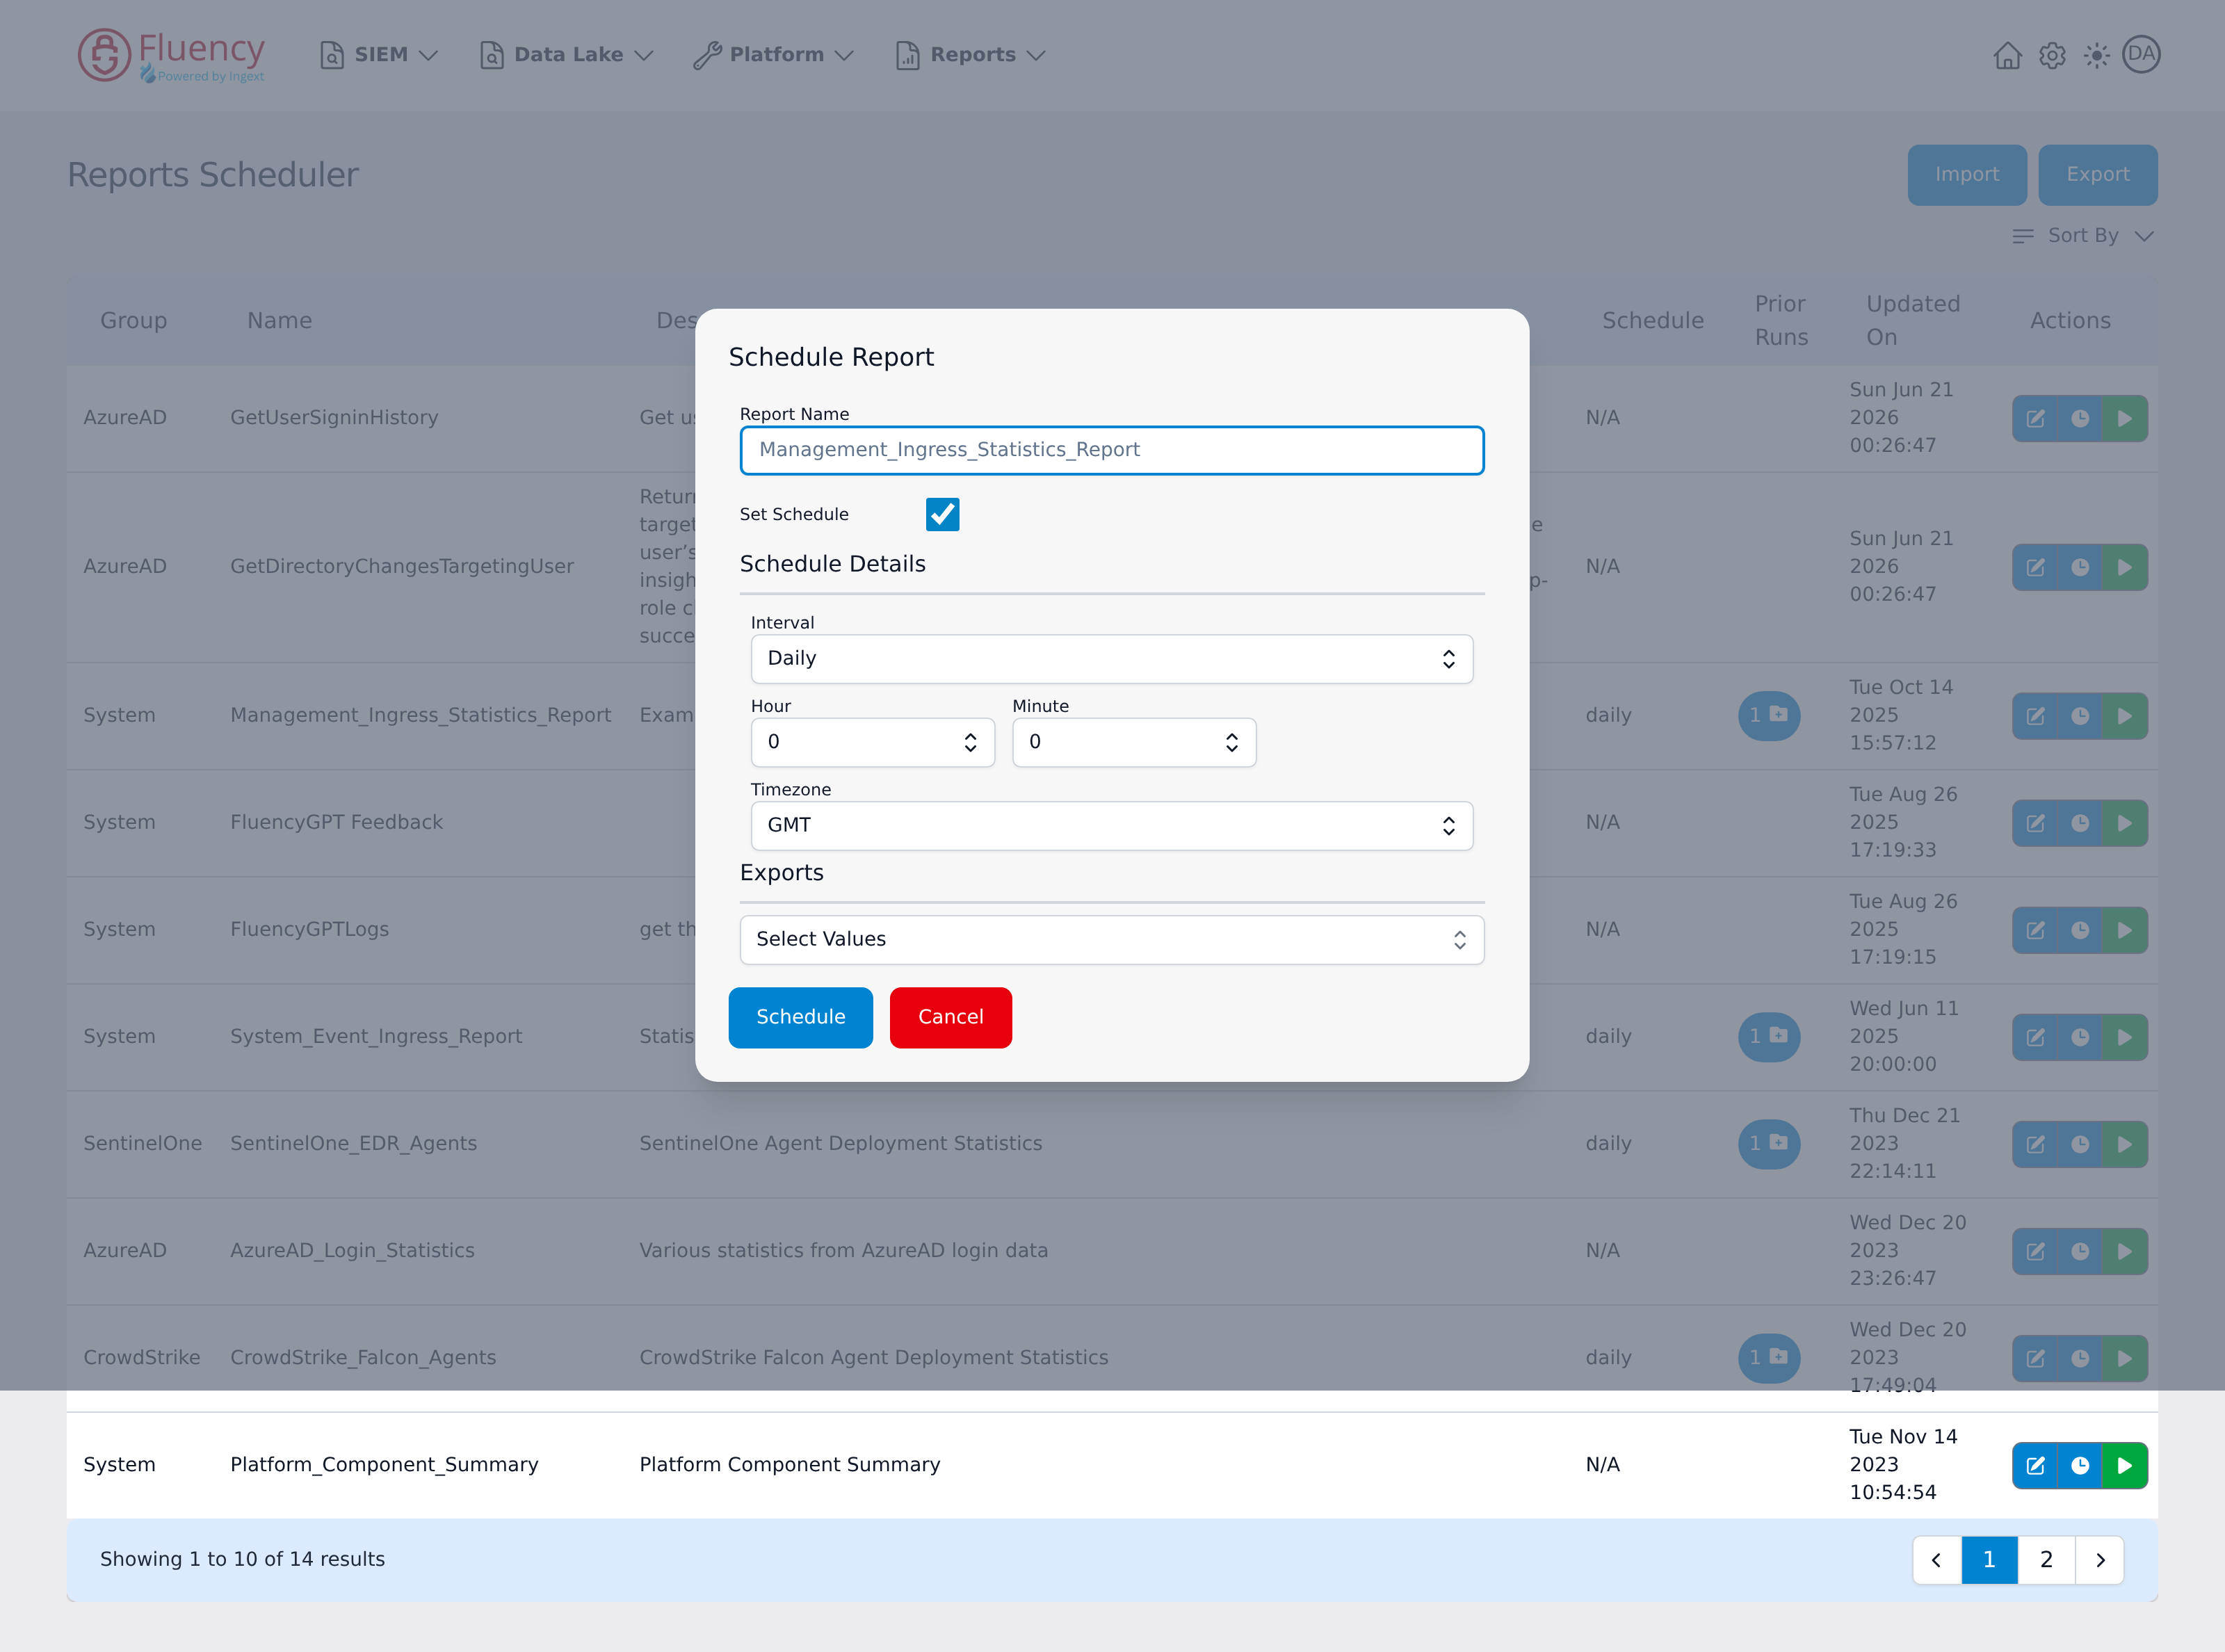The height and width of the screenshot is (1652, 2225).
Task: Go to next results page arrow
Action: point(2100,1560)
